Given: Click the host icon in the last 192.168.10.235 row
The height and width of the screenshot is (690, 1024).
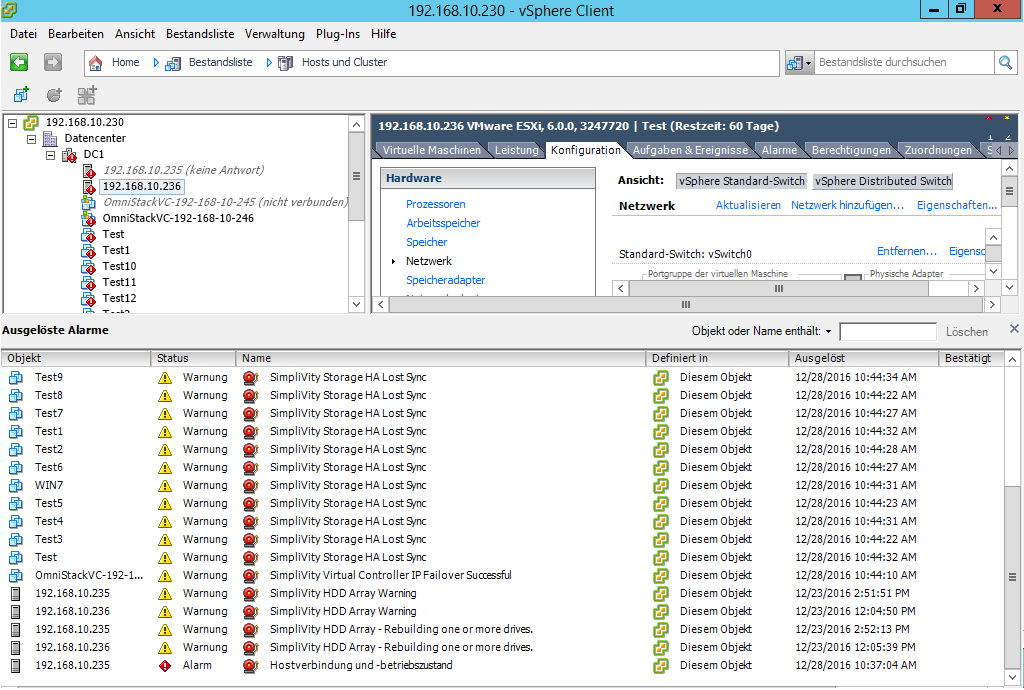Looking at the screenshot, I should coord(16,666).
